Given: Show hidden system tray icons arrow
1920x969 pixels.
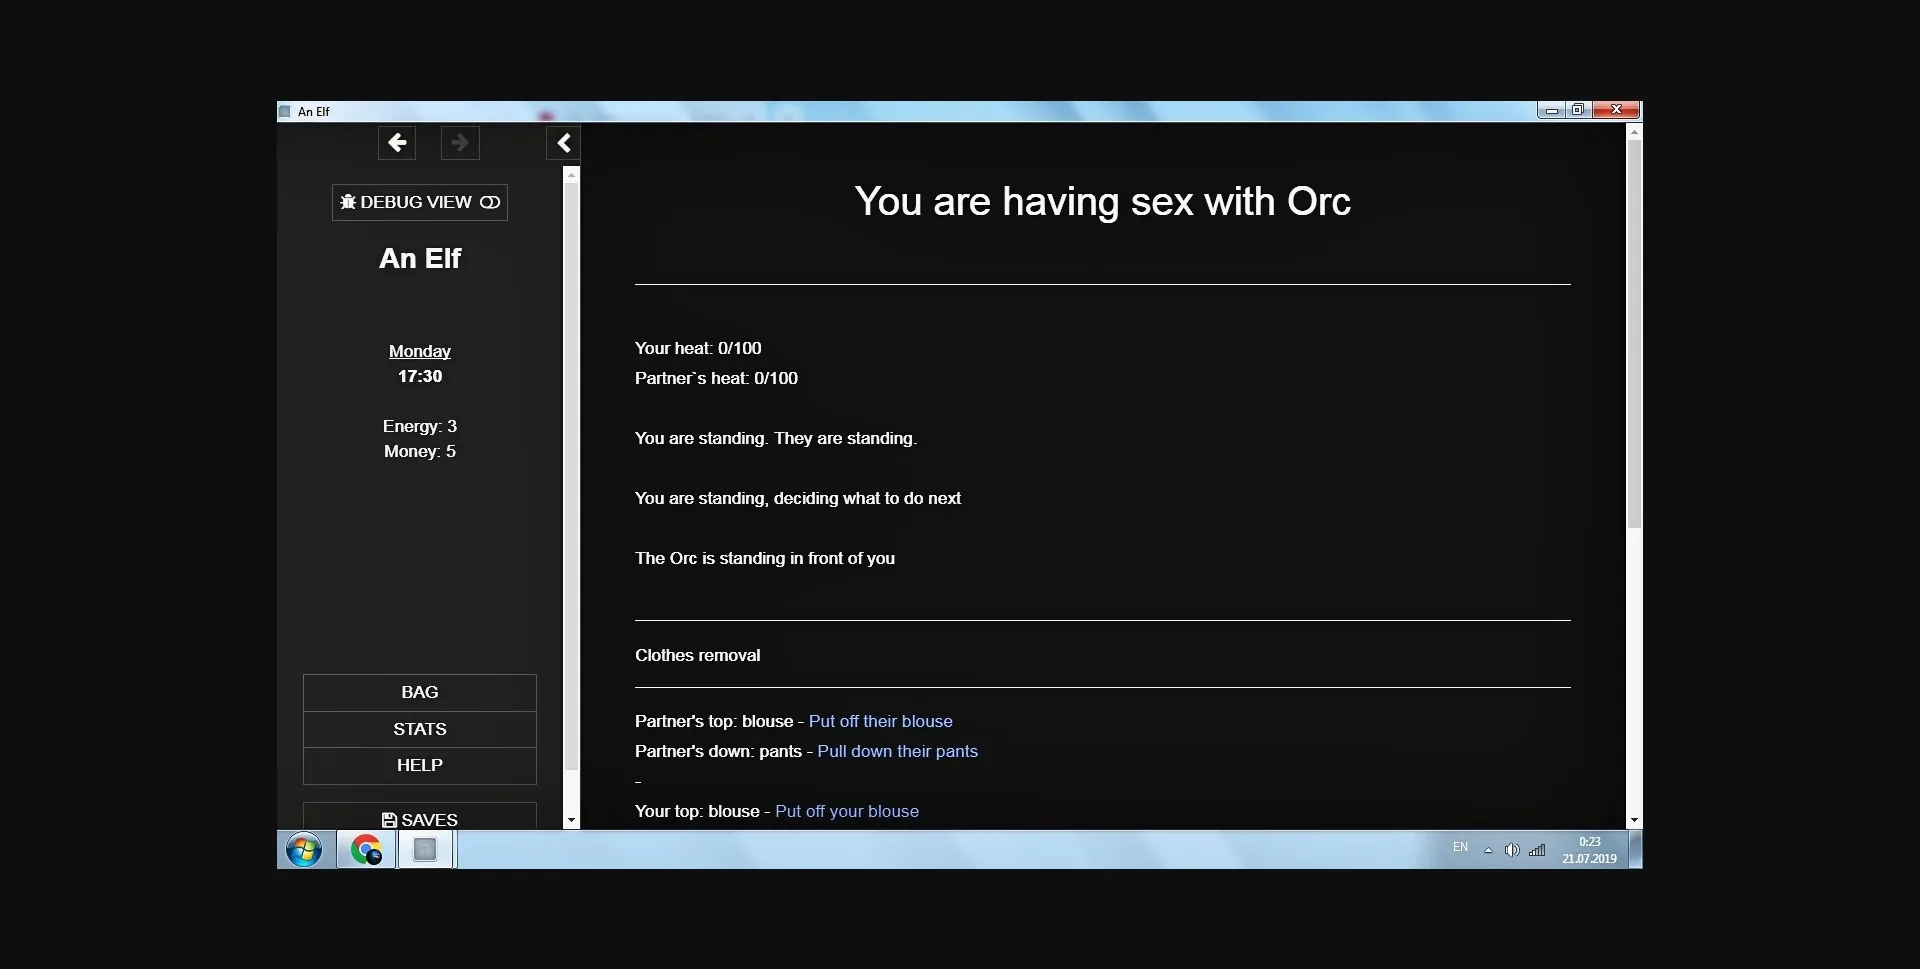Looking at the screenshot, I should (x=1488, y=850).
